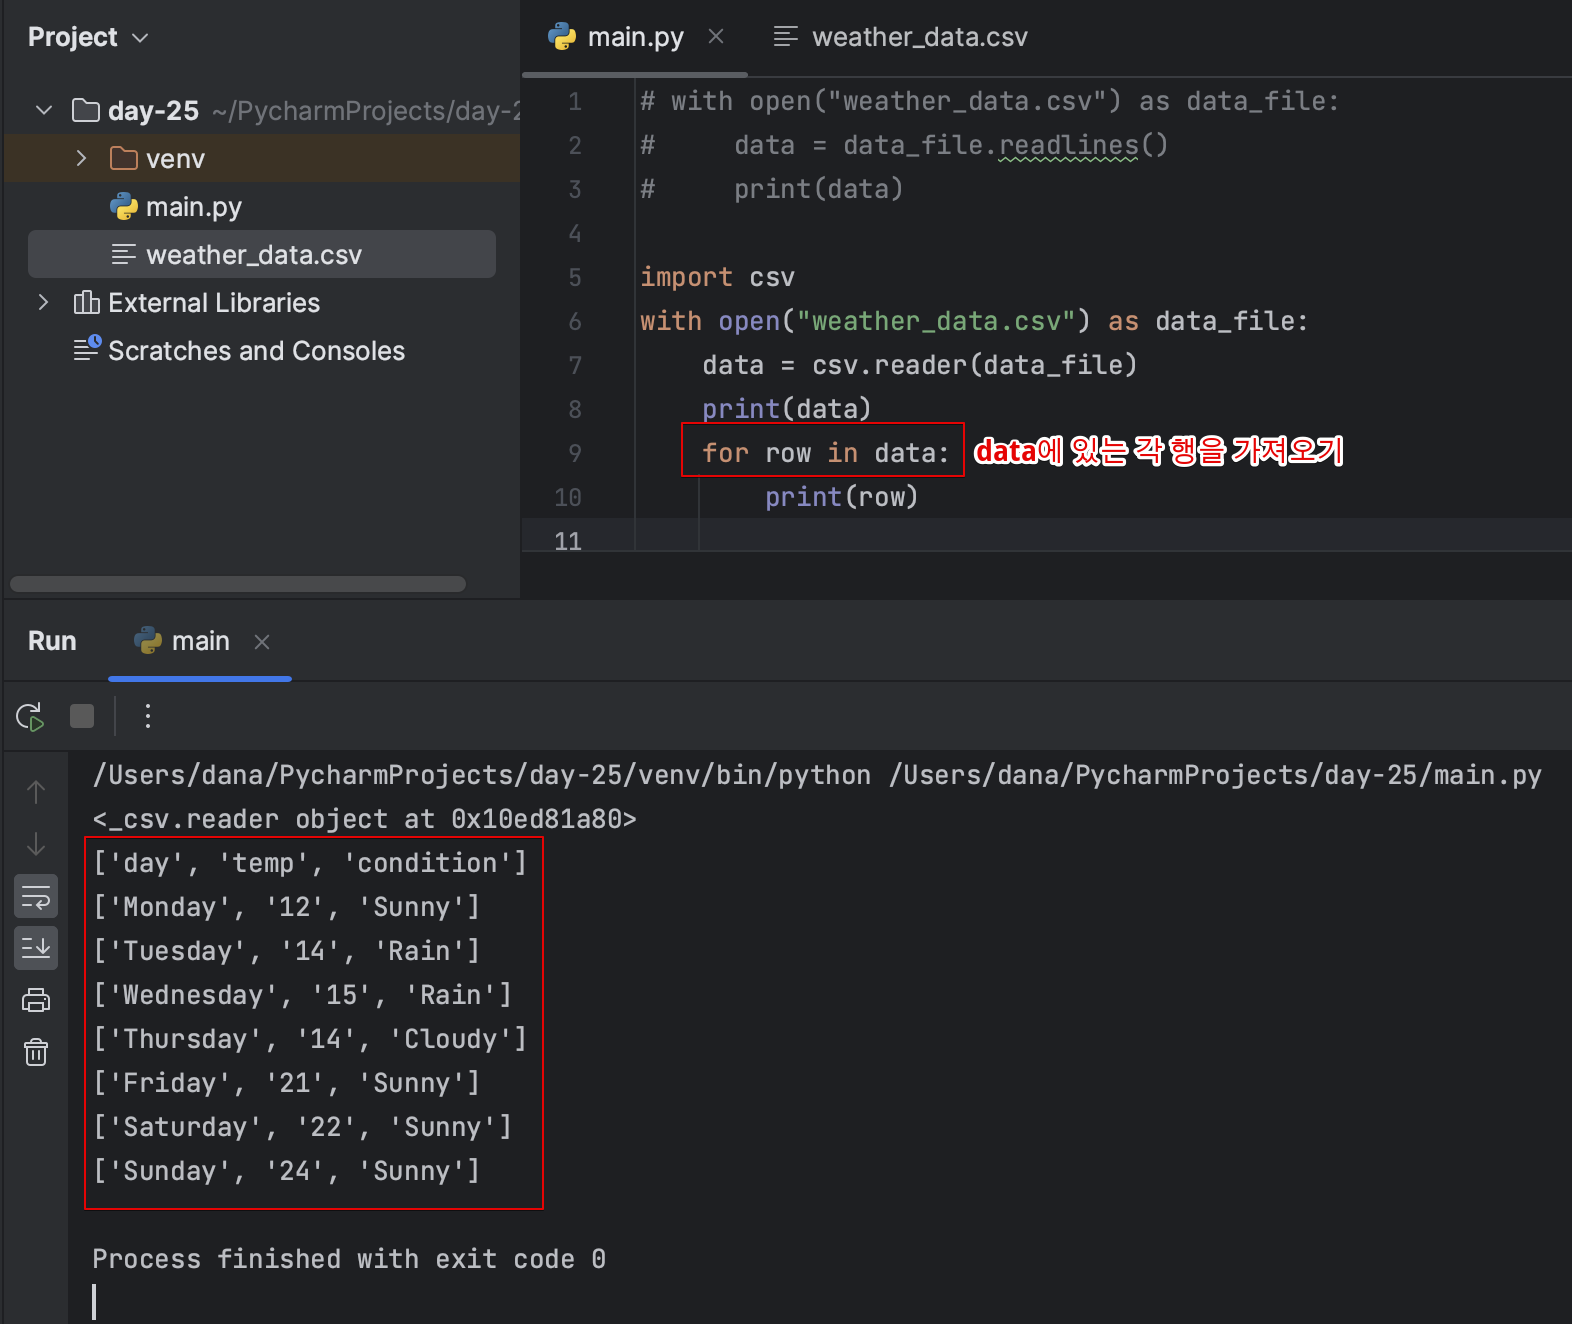Click the 'print(row)' code line

841,497
